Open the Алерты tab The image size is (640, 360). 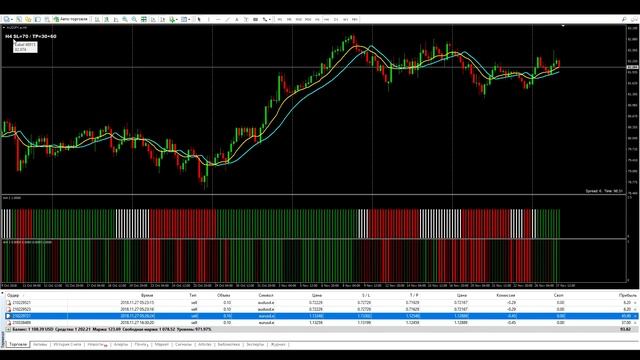click(x=120, y=344)
